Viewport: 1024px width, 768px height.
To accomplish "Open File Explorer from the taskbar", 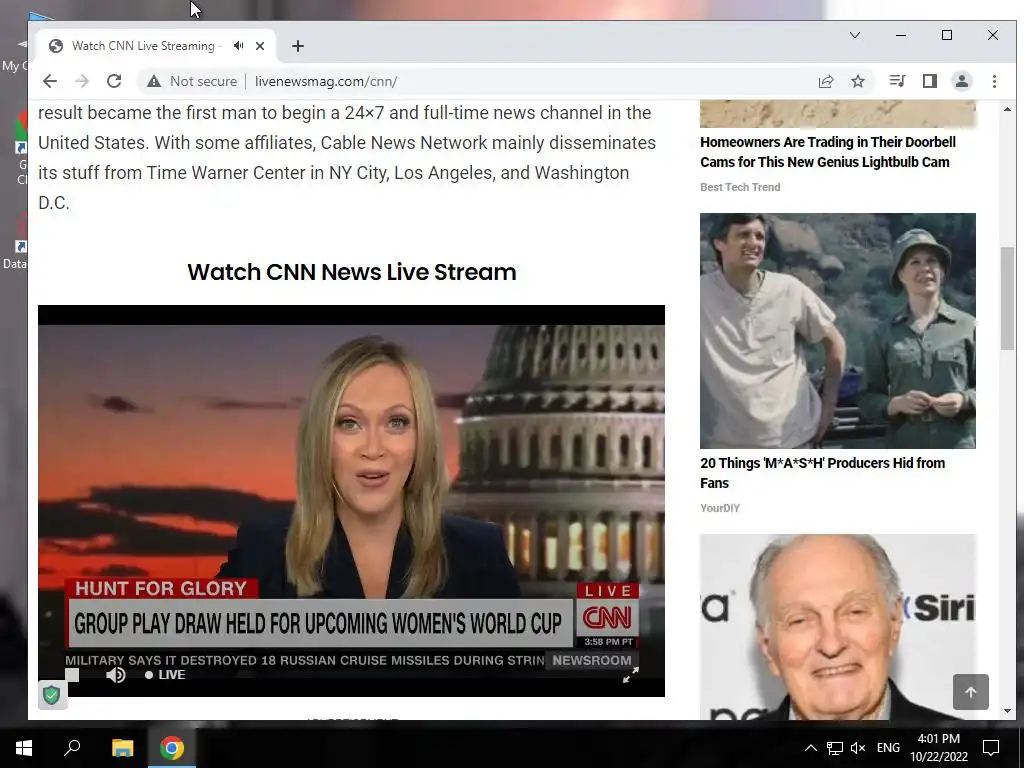I will [x=122, y=748].
